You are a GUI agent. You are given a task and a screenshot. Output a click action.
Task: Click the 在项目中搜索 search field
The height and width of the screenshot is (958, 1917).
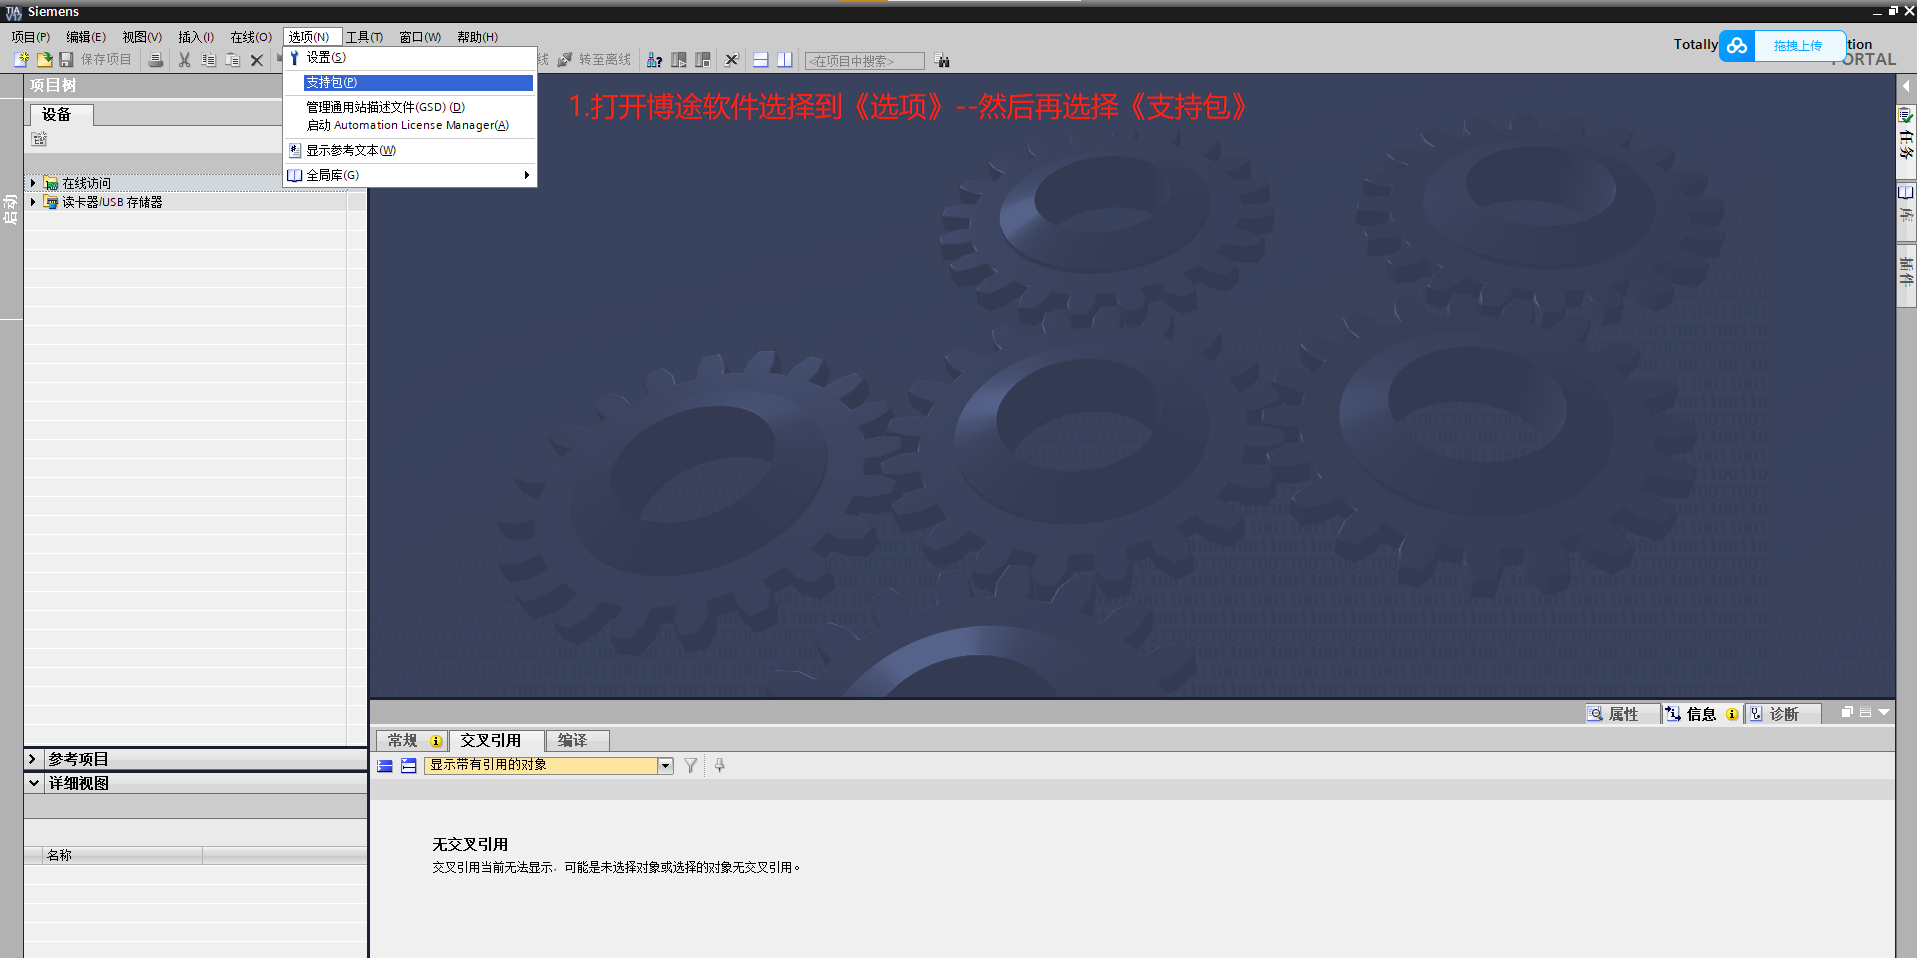point(865,61)
